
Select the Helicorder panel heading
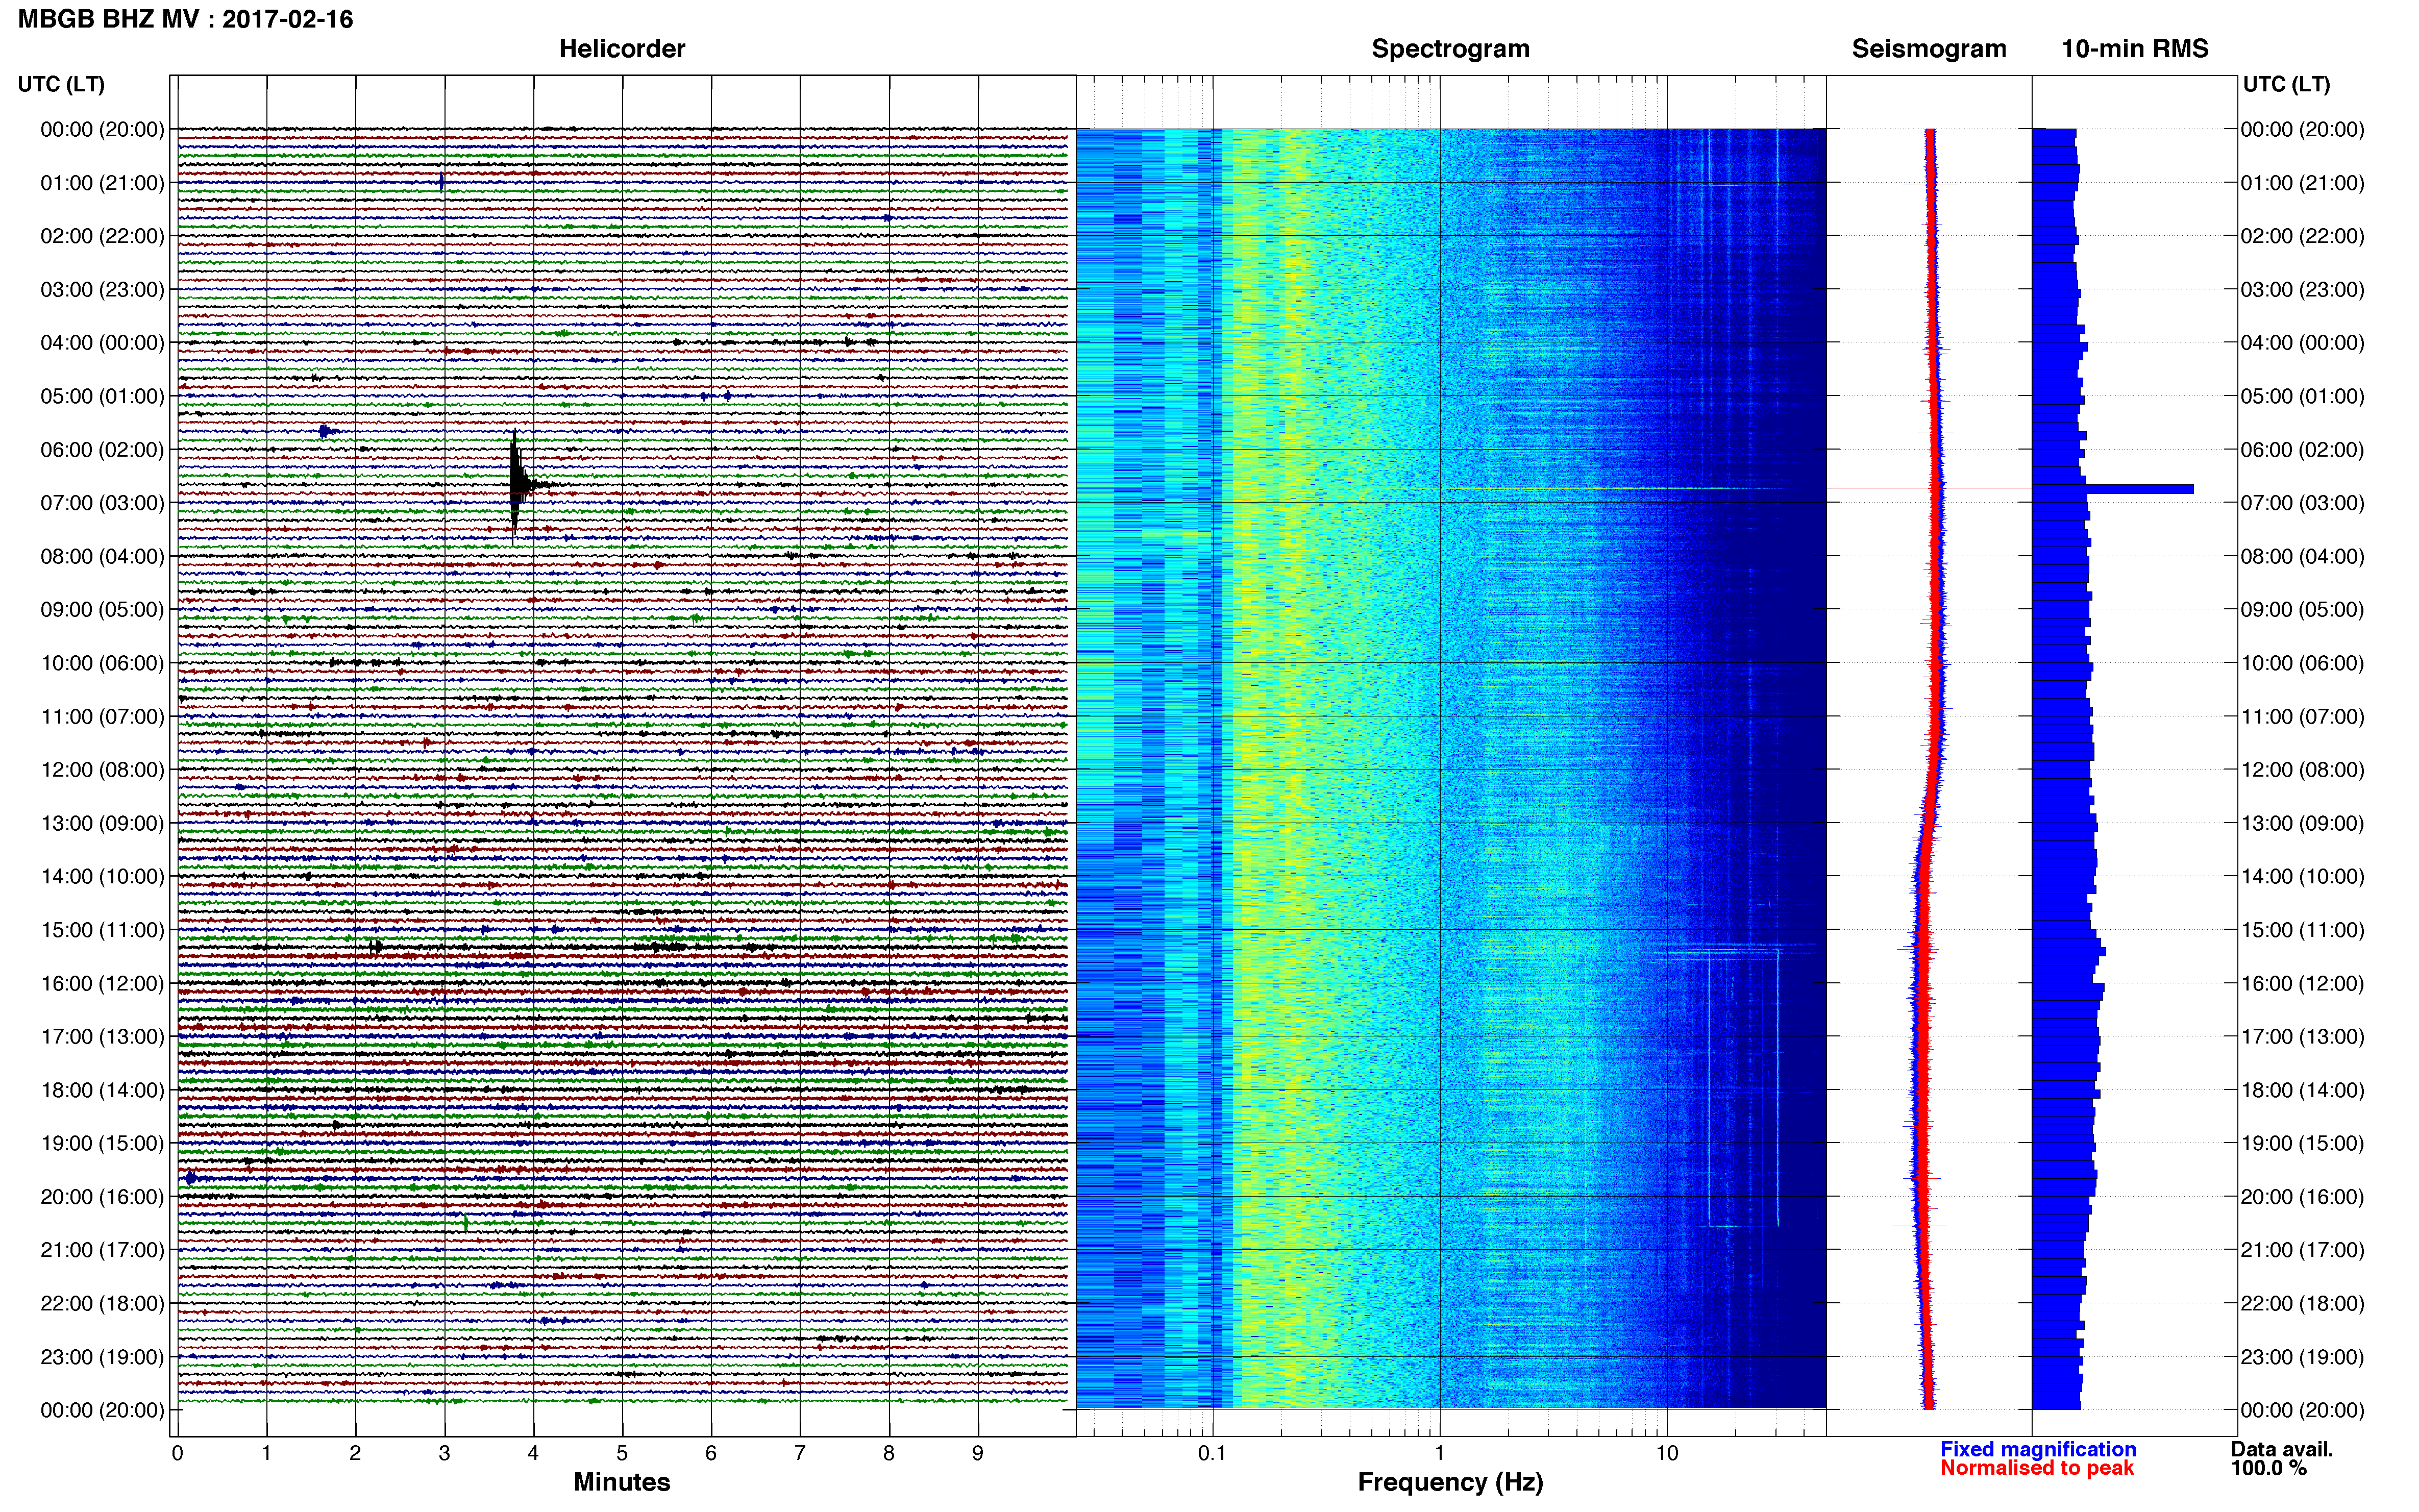[622, 49]
